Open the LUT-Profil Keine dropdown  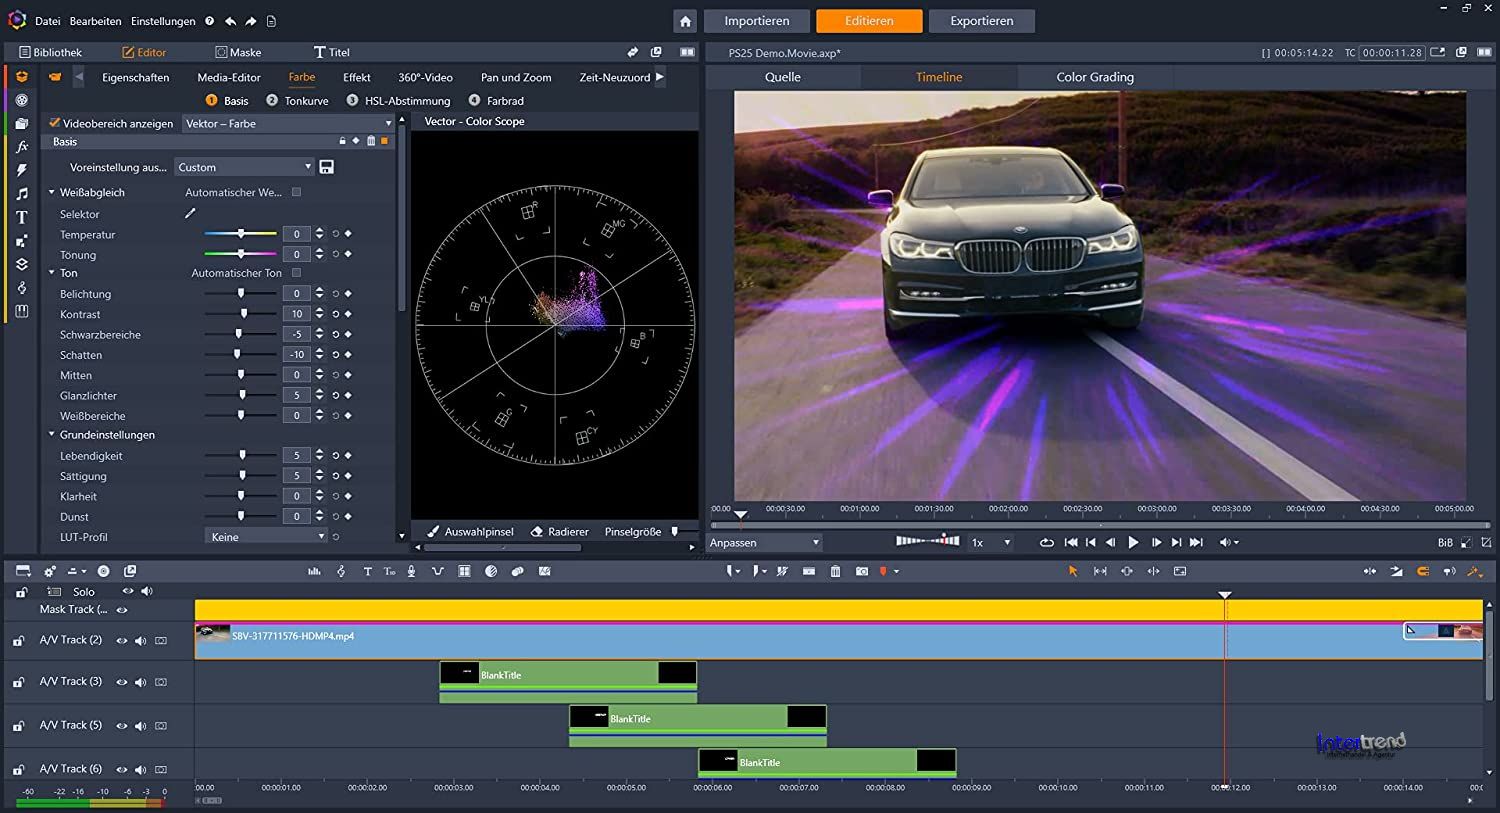pos(267,537)
